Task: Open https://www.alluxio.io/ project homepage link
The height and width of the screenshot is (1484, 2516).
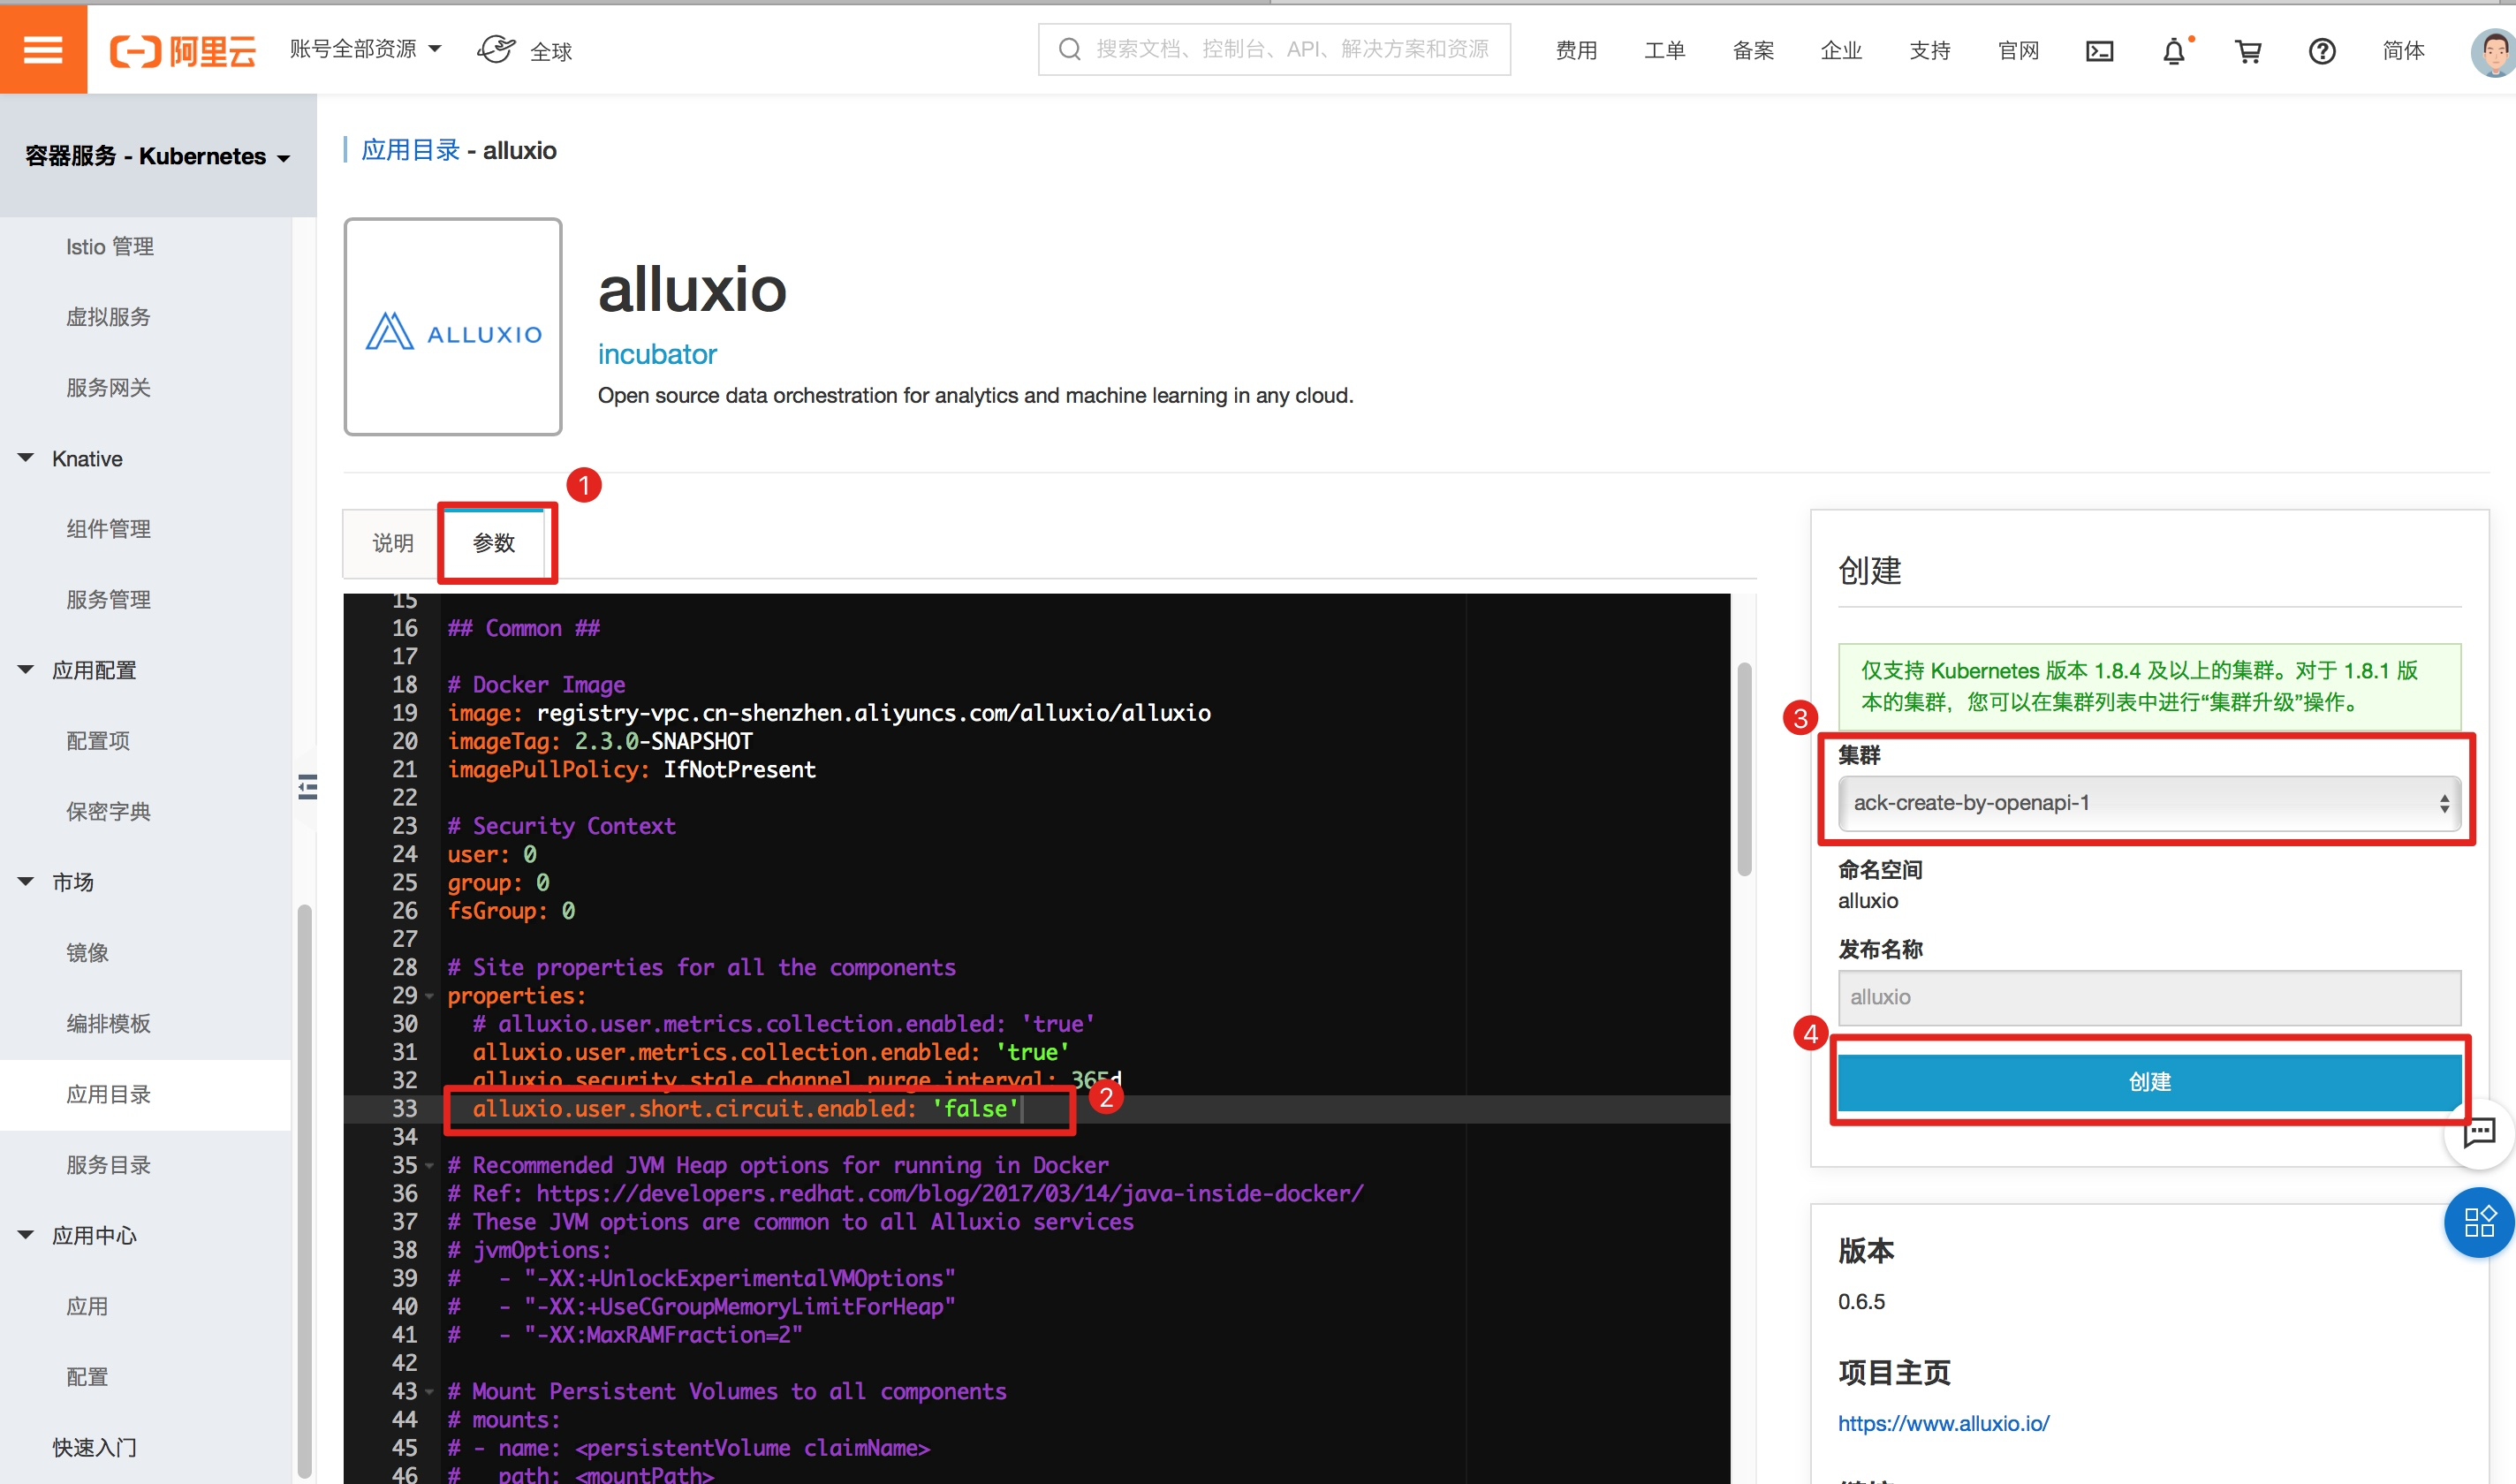Action: click(1943, 1423)
